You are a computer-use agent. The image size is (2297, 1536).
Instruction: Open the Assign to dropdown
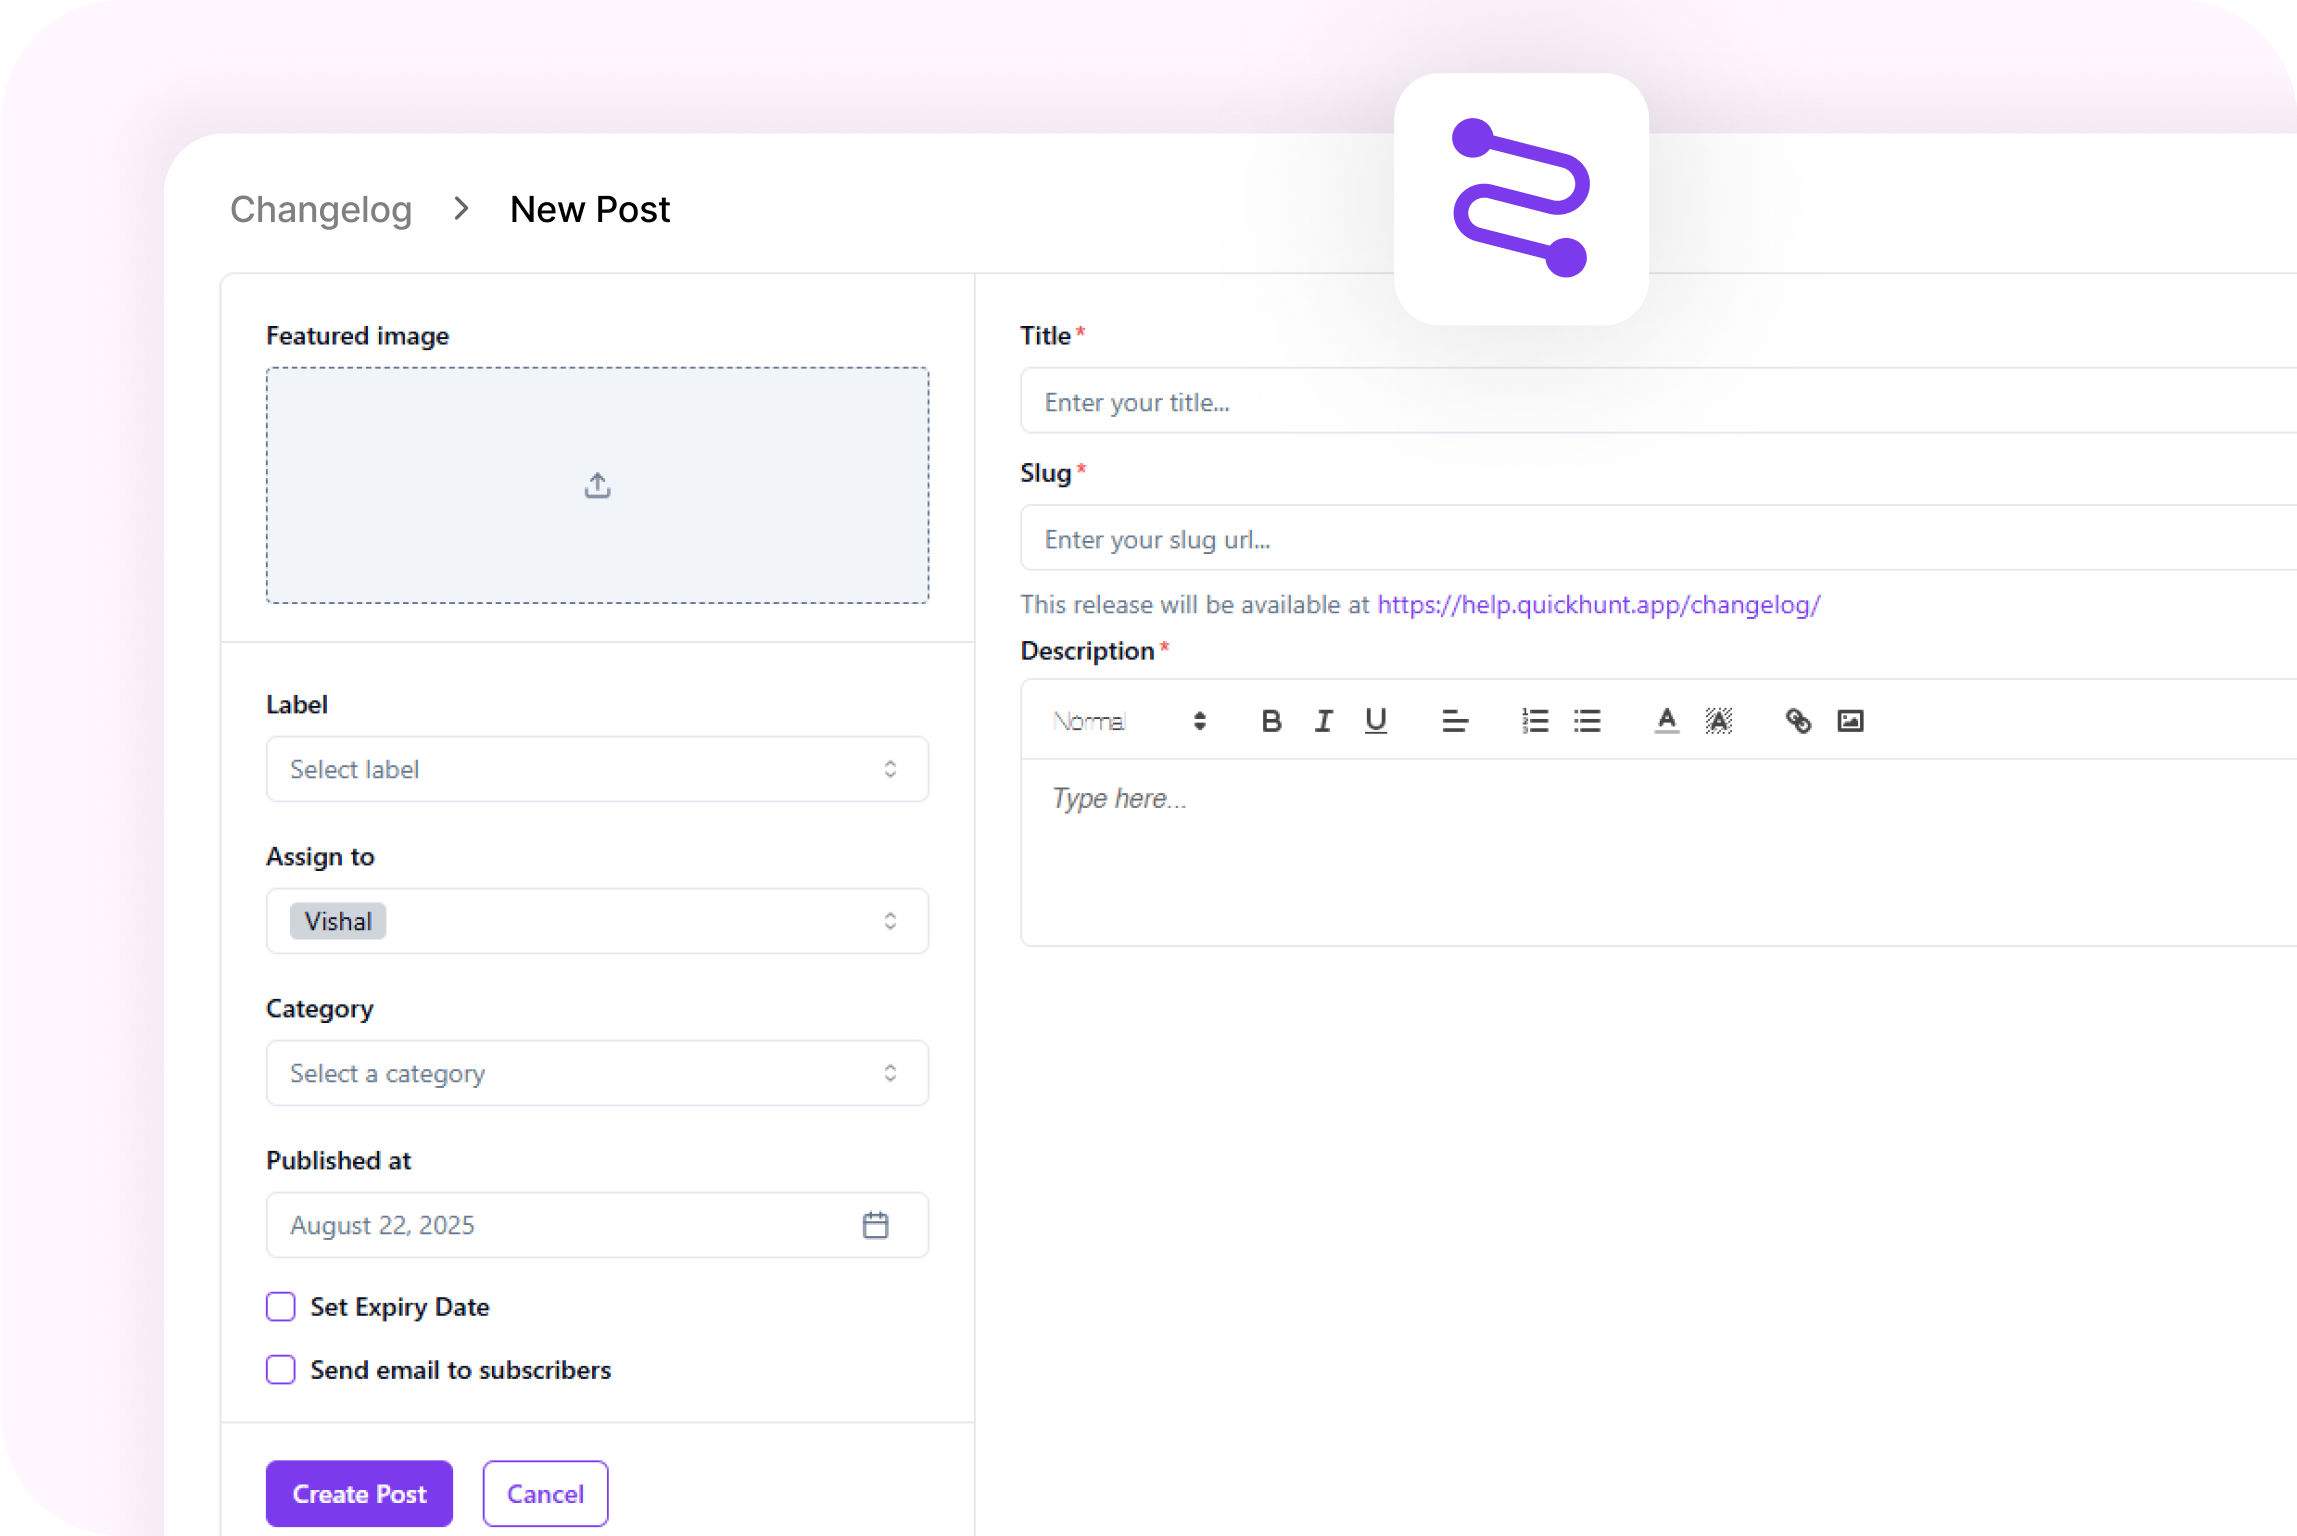tap(597, 921)
